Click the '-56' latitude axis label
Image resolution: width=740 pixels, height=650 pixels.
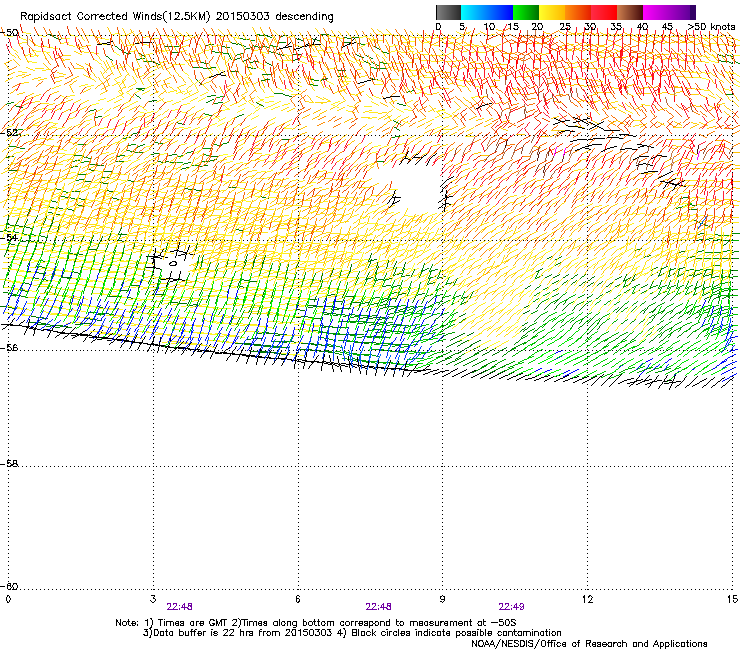[x=9, y=348]
